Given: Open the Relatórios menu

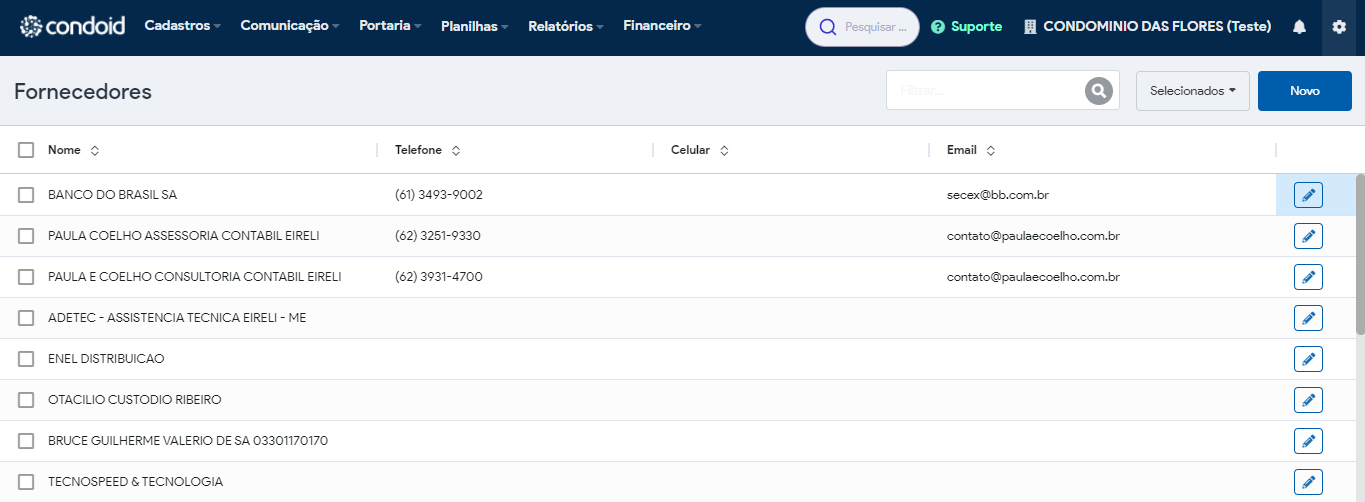Looking at the screenshot, I should pyautogui.click(x=566, y=27).
